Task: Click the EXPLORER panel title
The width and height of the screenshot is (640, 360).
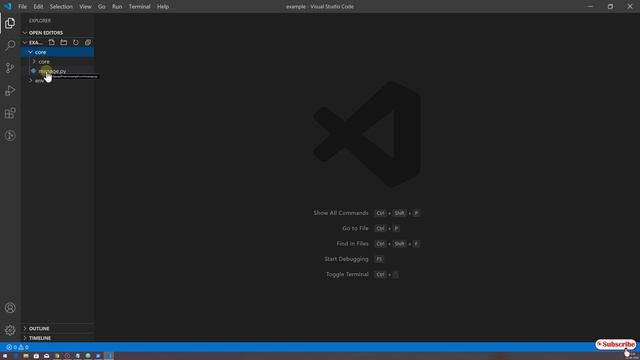Action: pyautogui.click(x=40, y=20)
